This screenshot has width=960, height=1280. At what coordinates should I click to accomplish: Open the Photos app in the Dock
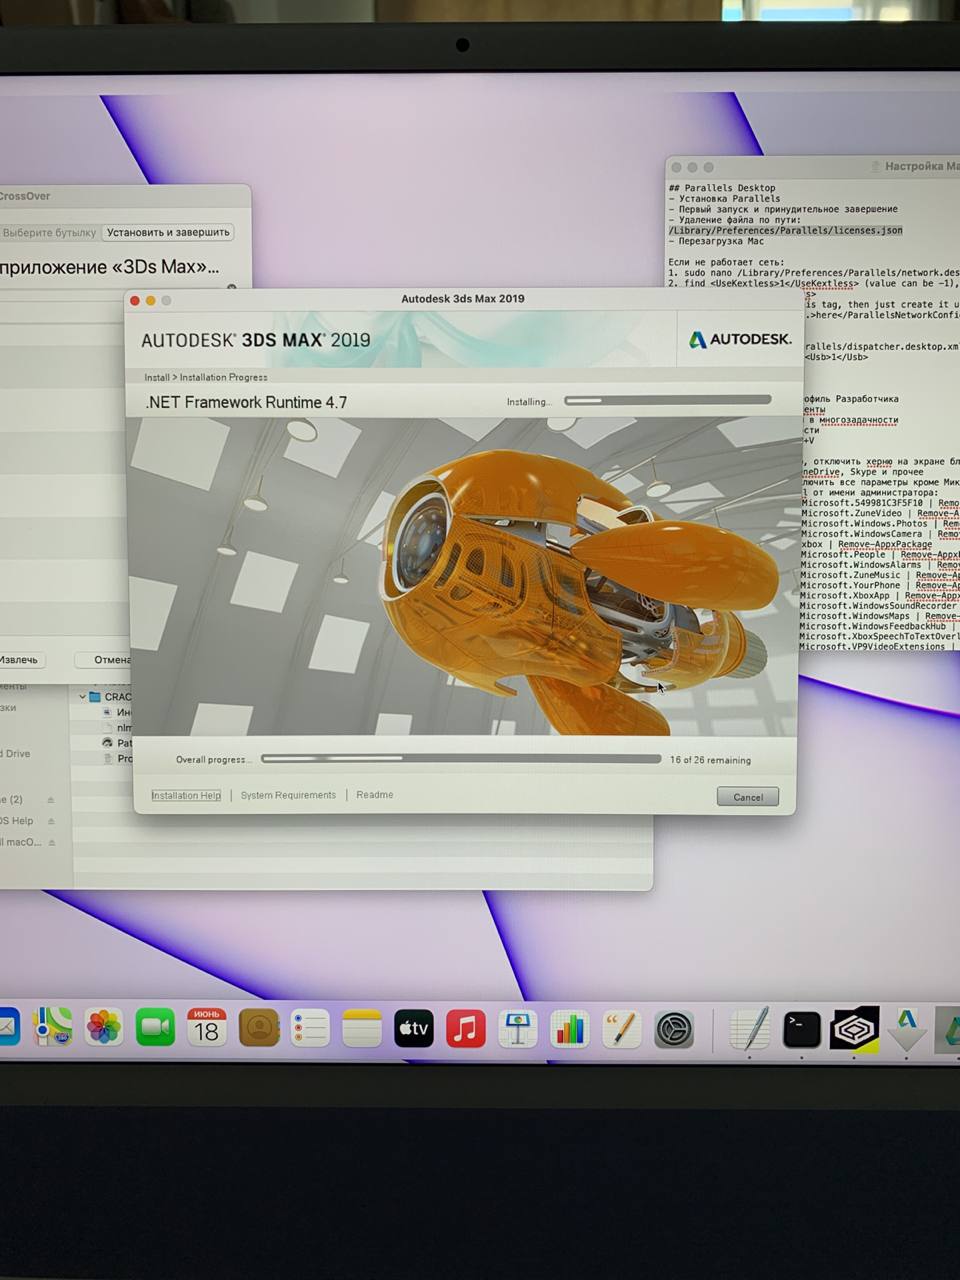104,1027
